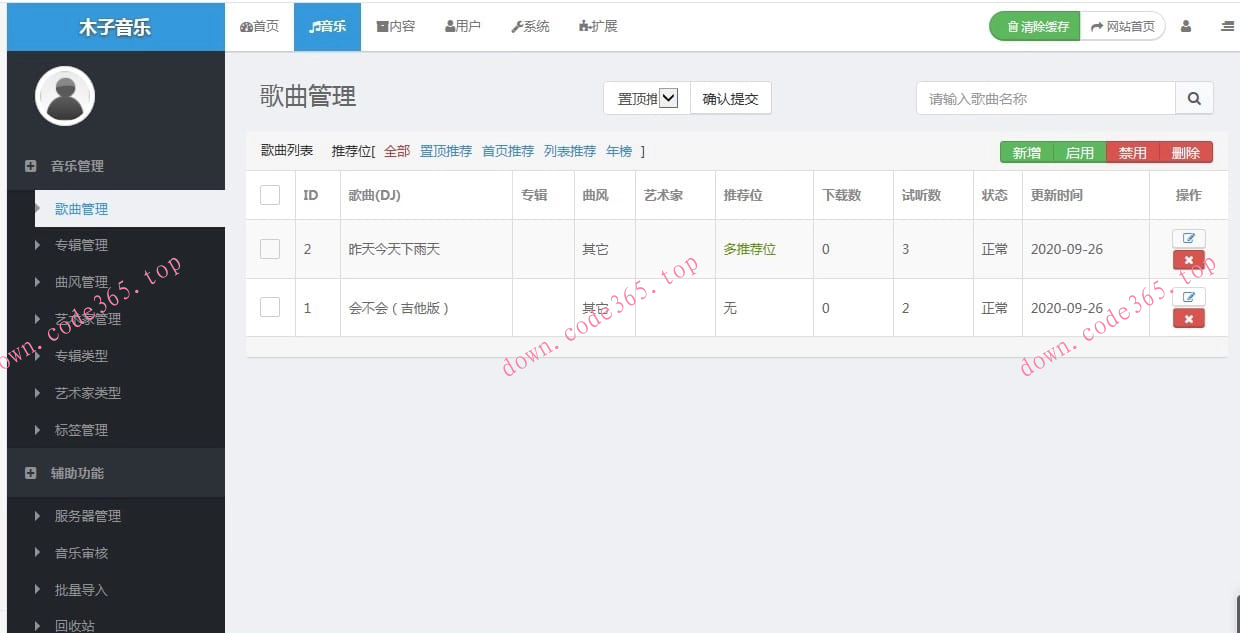Select the 首页推荐 filter link
The height and width of the screenshot is (633, 1240).
click(507, 151)
